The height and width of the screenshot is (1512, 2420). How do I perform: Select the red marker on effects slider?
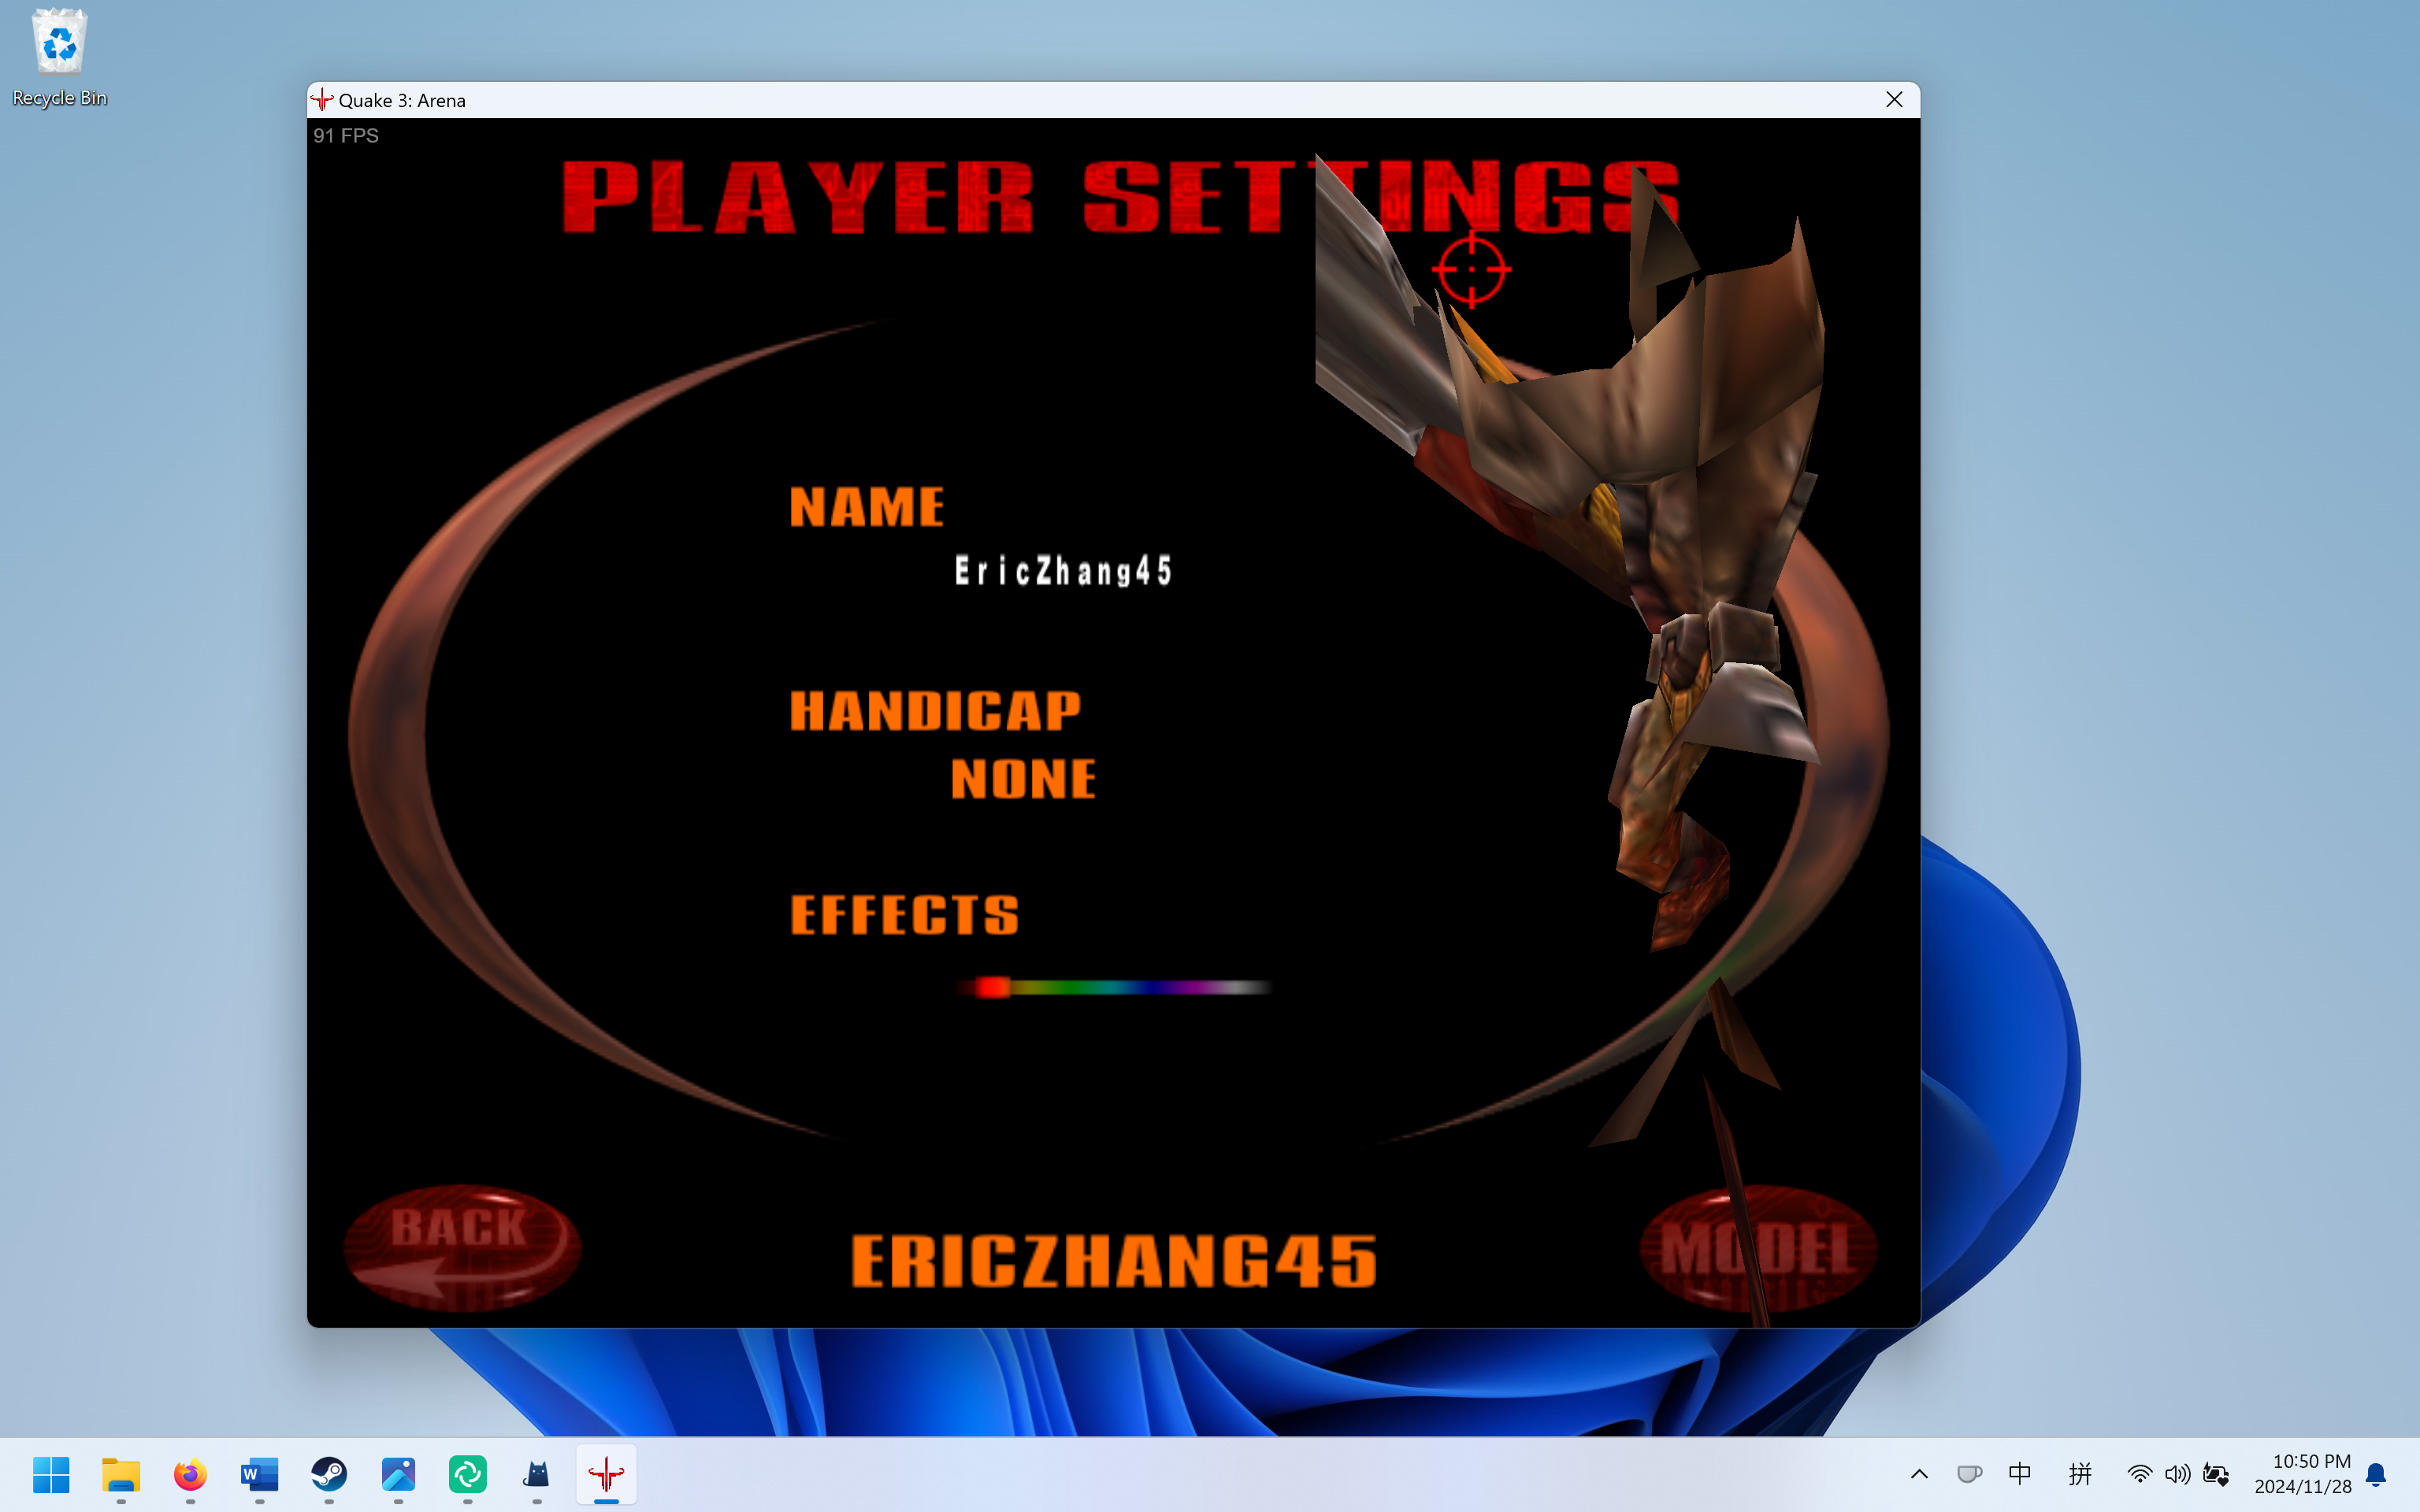pos(993,988)
